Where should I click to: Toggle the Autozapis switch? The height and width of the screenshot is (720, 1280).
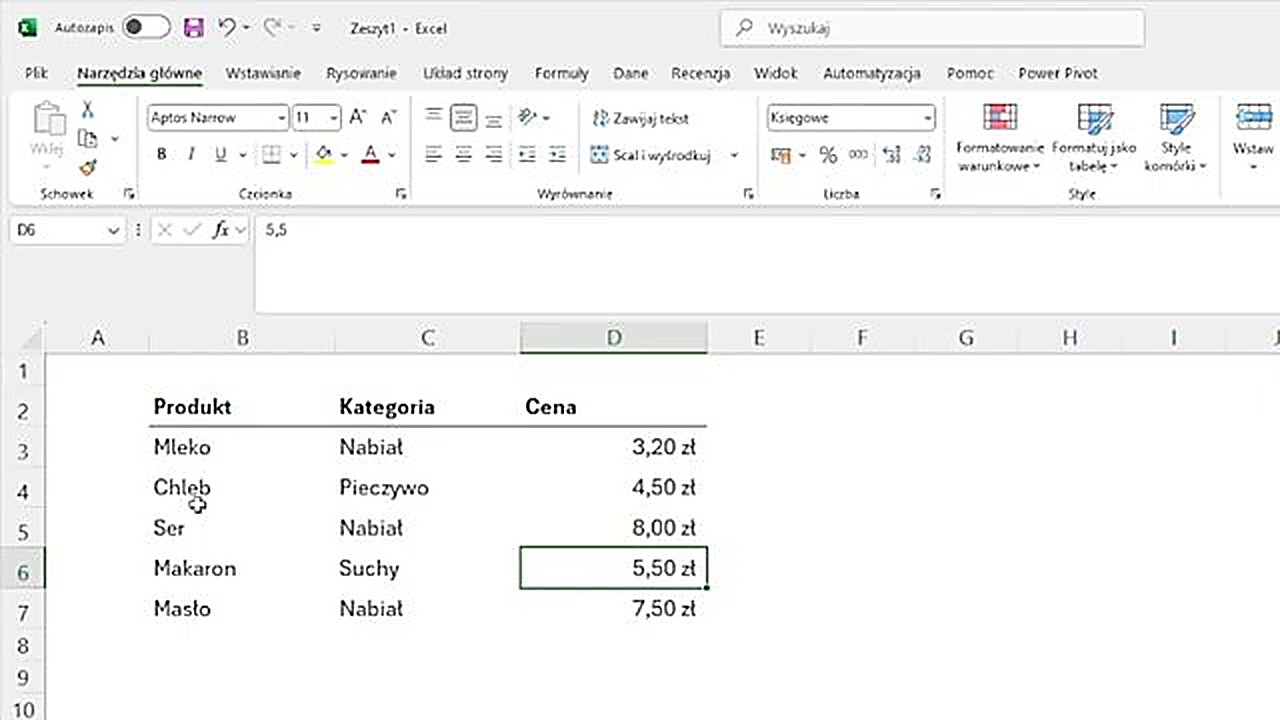tap(146, 28)
